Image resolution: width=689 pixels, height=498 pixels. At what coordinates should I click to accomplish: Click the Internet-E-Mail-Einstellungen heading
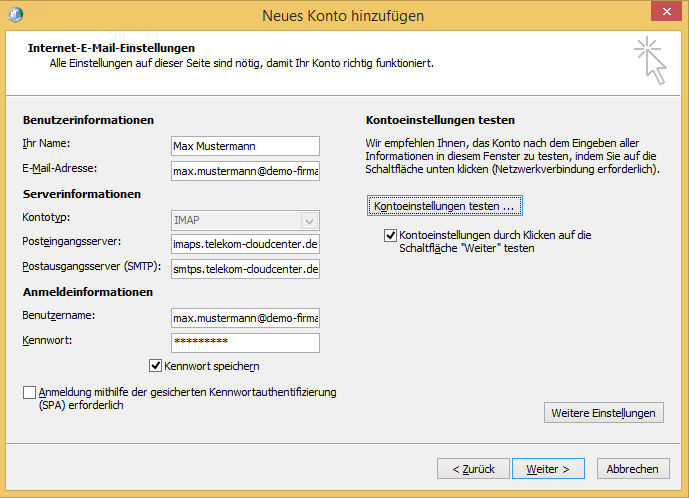coord(111,48)
